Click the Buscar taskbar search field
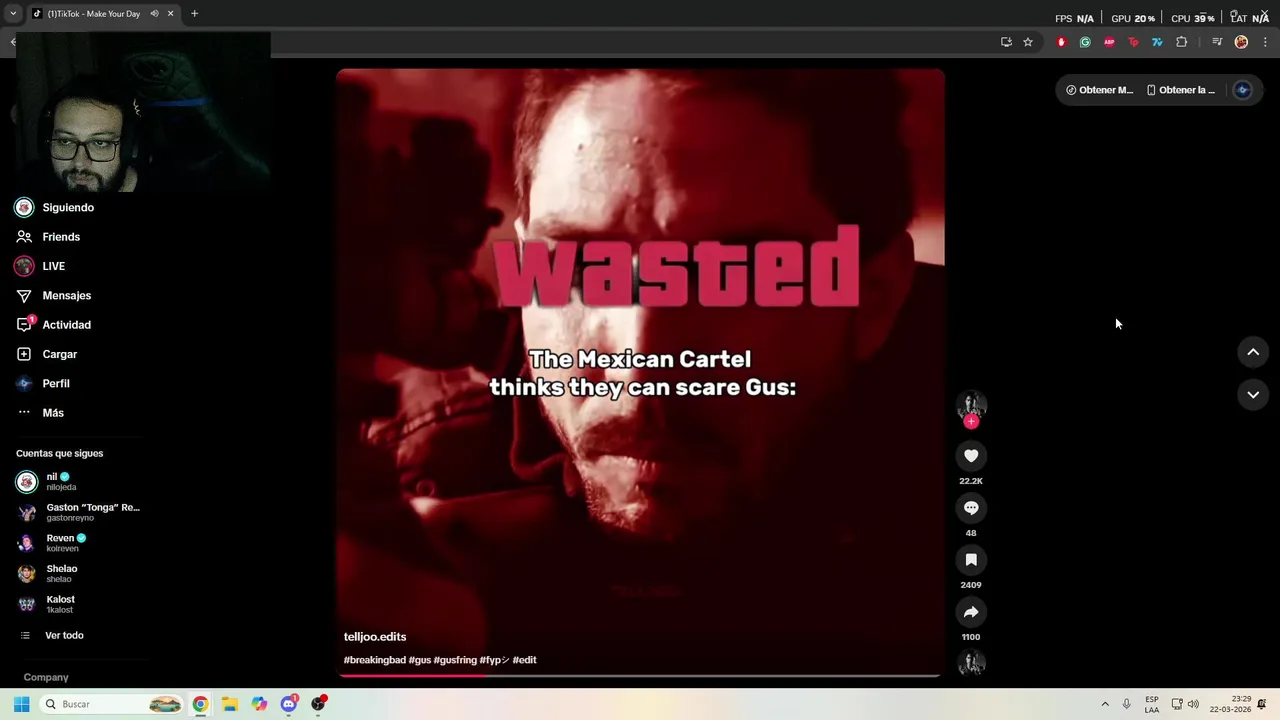This screenshot has width=1280, height=720. click(x=112, y=704)
